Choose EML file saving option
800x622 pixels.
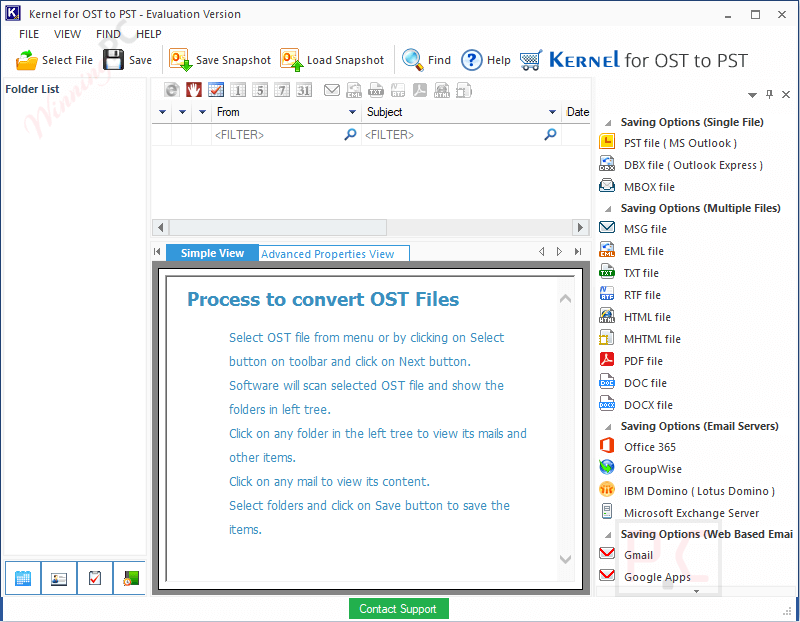pyautogui.click(x=632, y=251)
